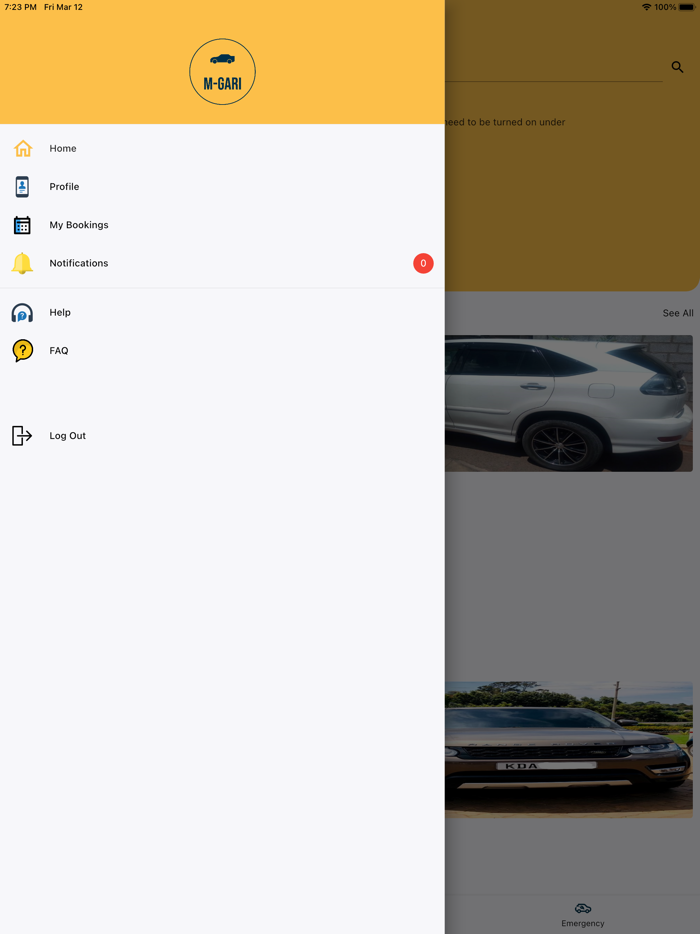The width and height of the screenshot is (700, 934).
Task: Click the See All link
Action: [x=677, y=313]
